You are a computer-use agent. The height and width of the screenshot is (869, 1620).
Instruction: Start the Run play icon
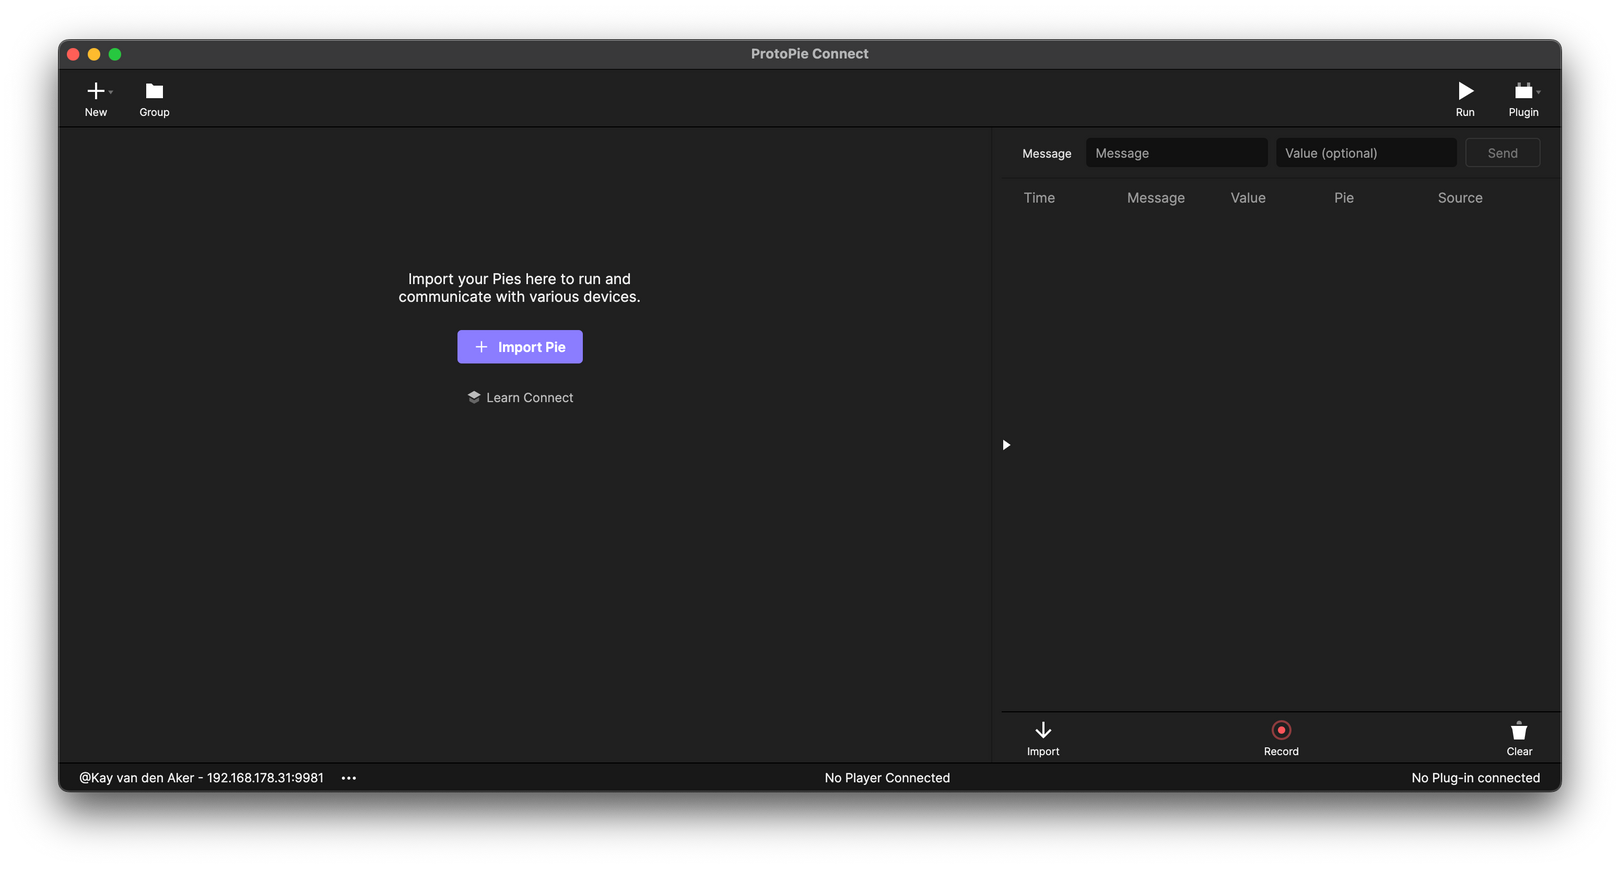coord(1465,91)
